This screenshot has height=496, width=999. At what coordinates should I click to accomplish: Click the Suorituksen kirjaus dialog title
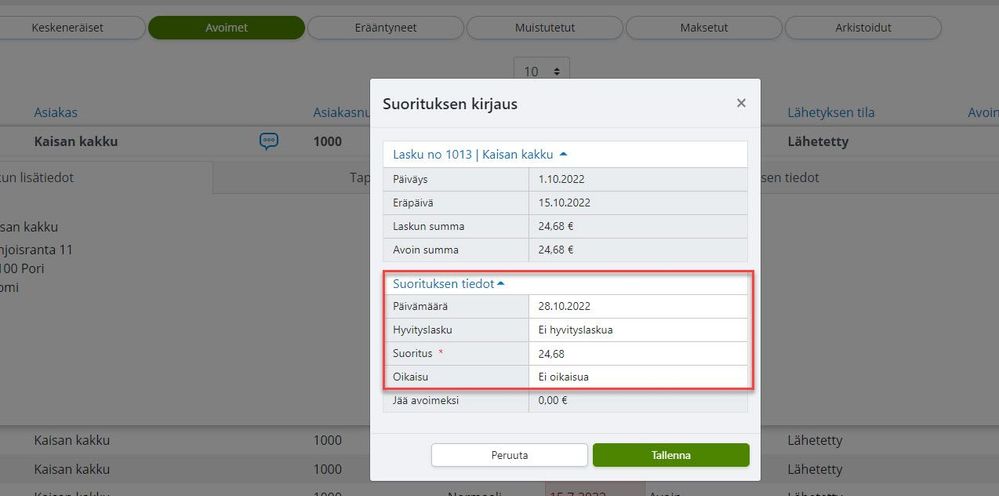click(450, 104)
